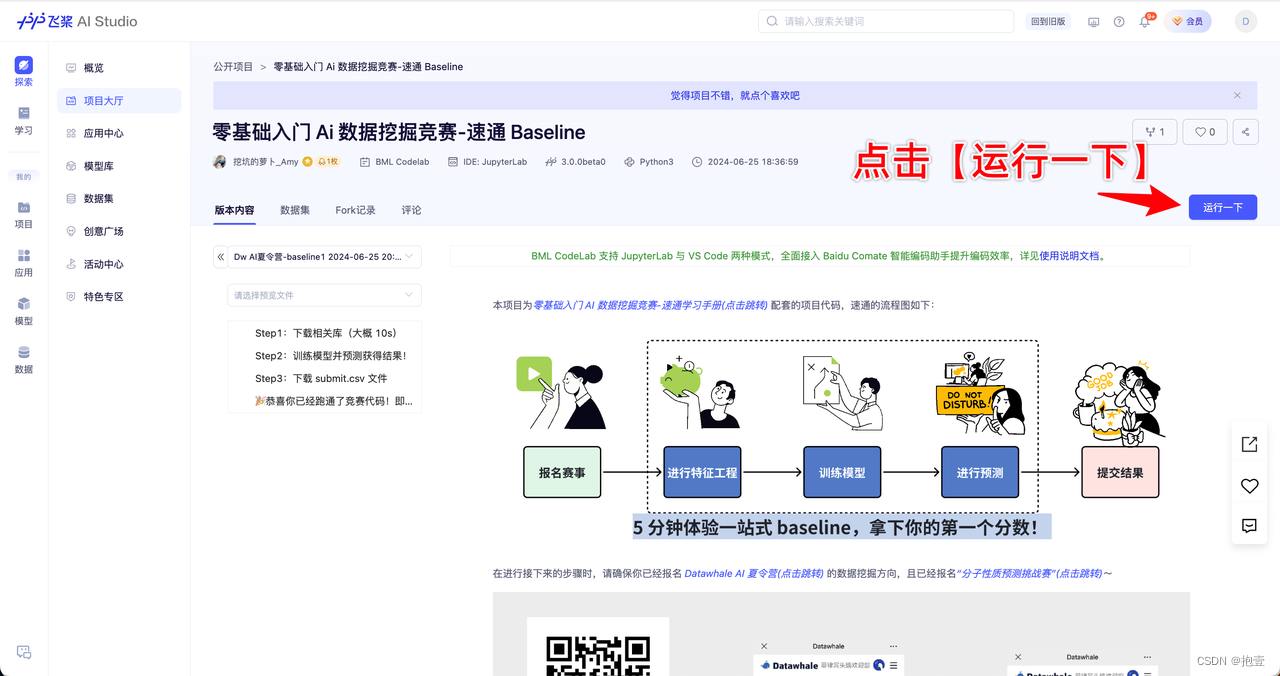Switch to the 版本内容 tab
Viewport: 1280px width, 676px height.
tap(234, 210)
